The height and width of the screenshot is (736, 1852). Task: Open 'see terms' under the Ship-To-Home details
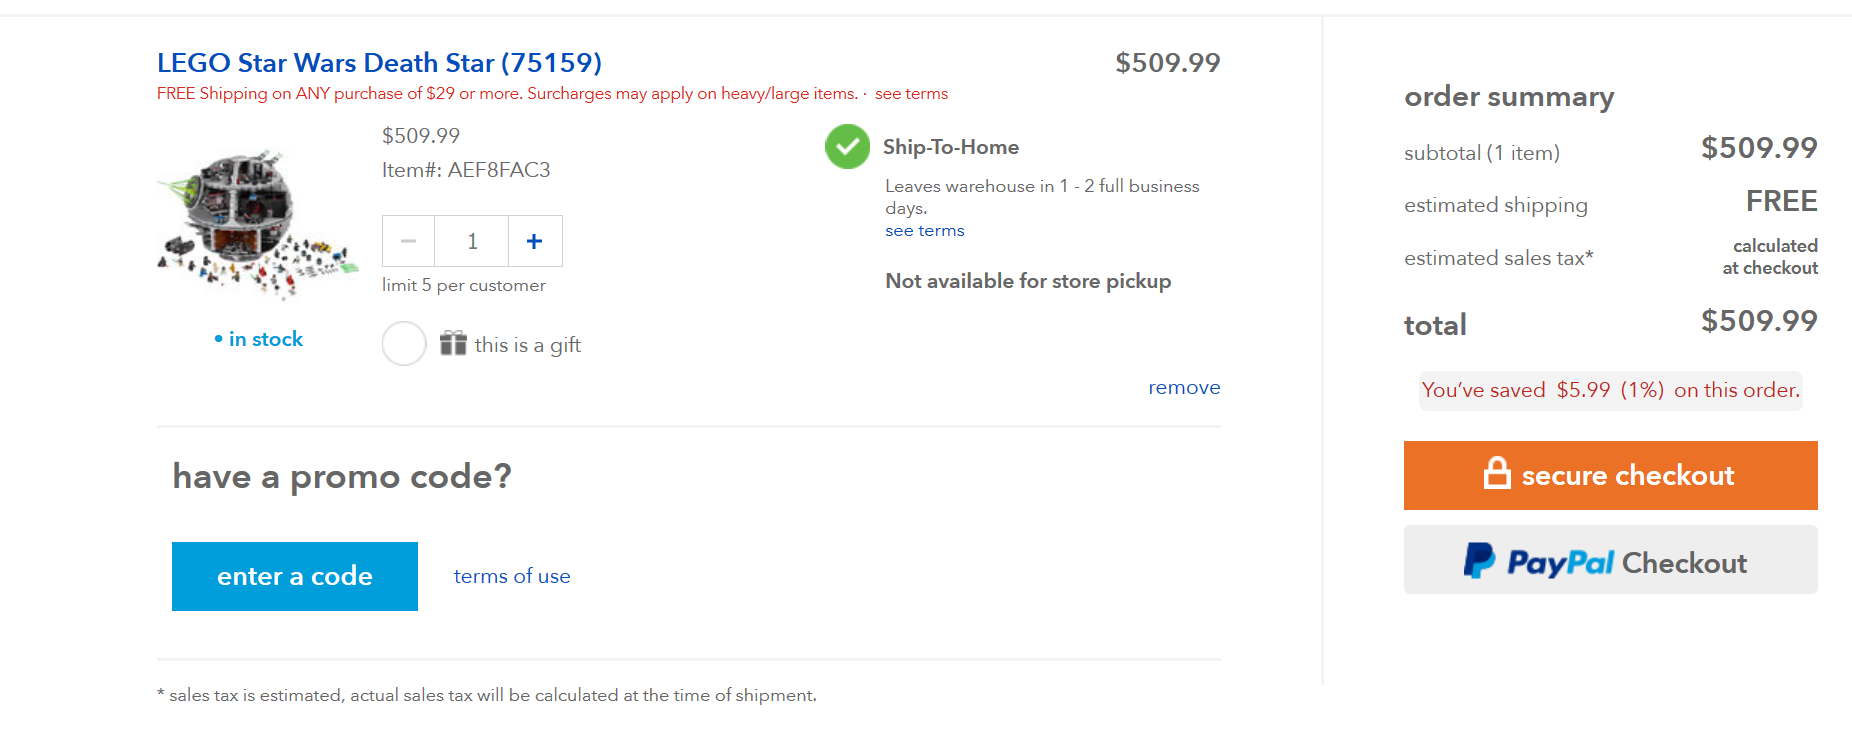tap(924, 230)
